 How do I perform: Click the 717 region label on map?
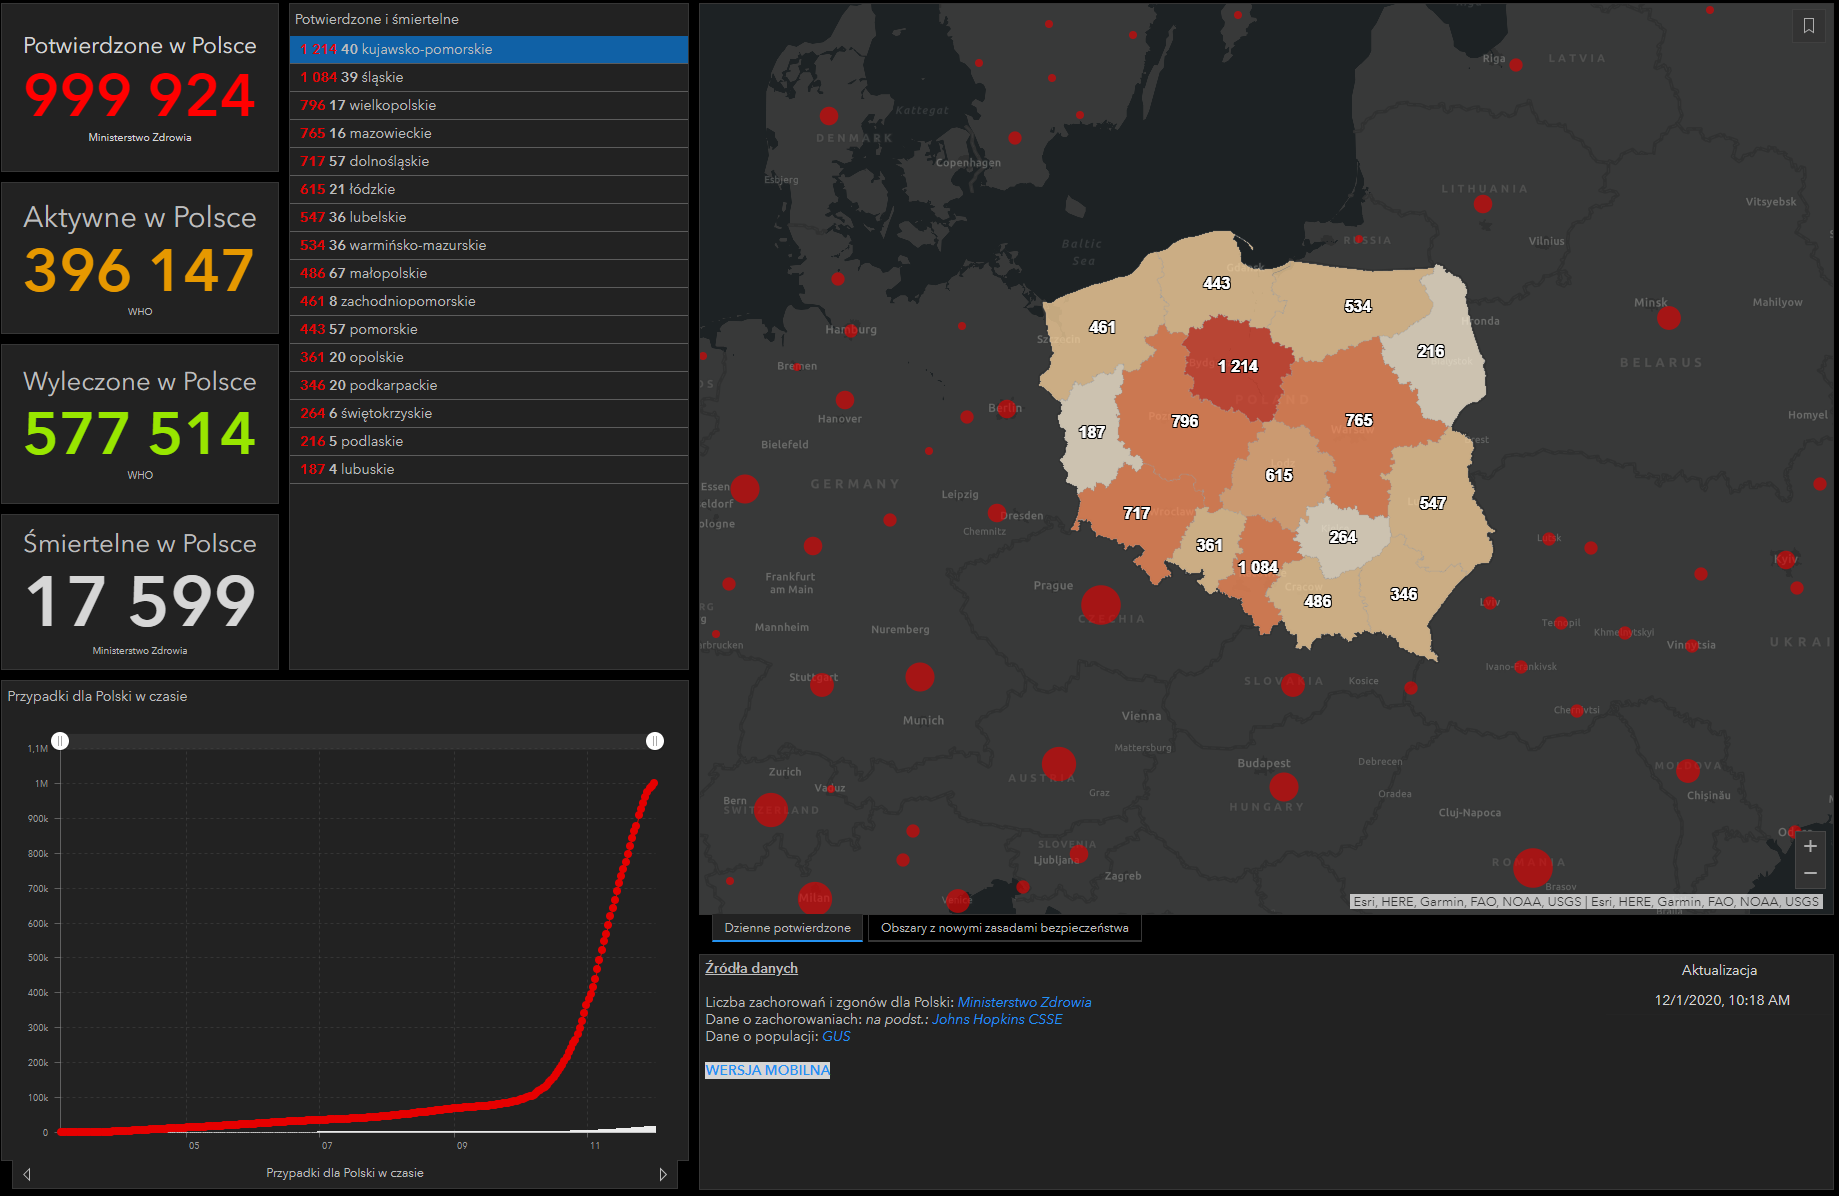(x=1137, y=513)
